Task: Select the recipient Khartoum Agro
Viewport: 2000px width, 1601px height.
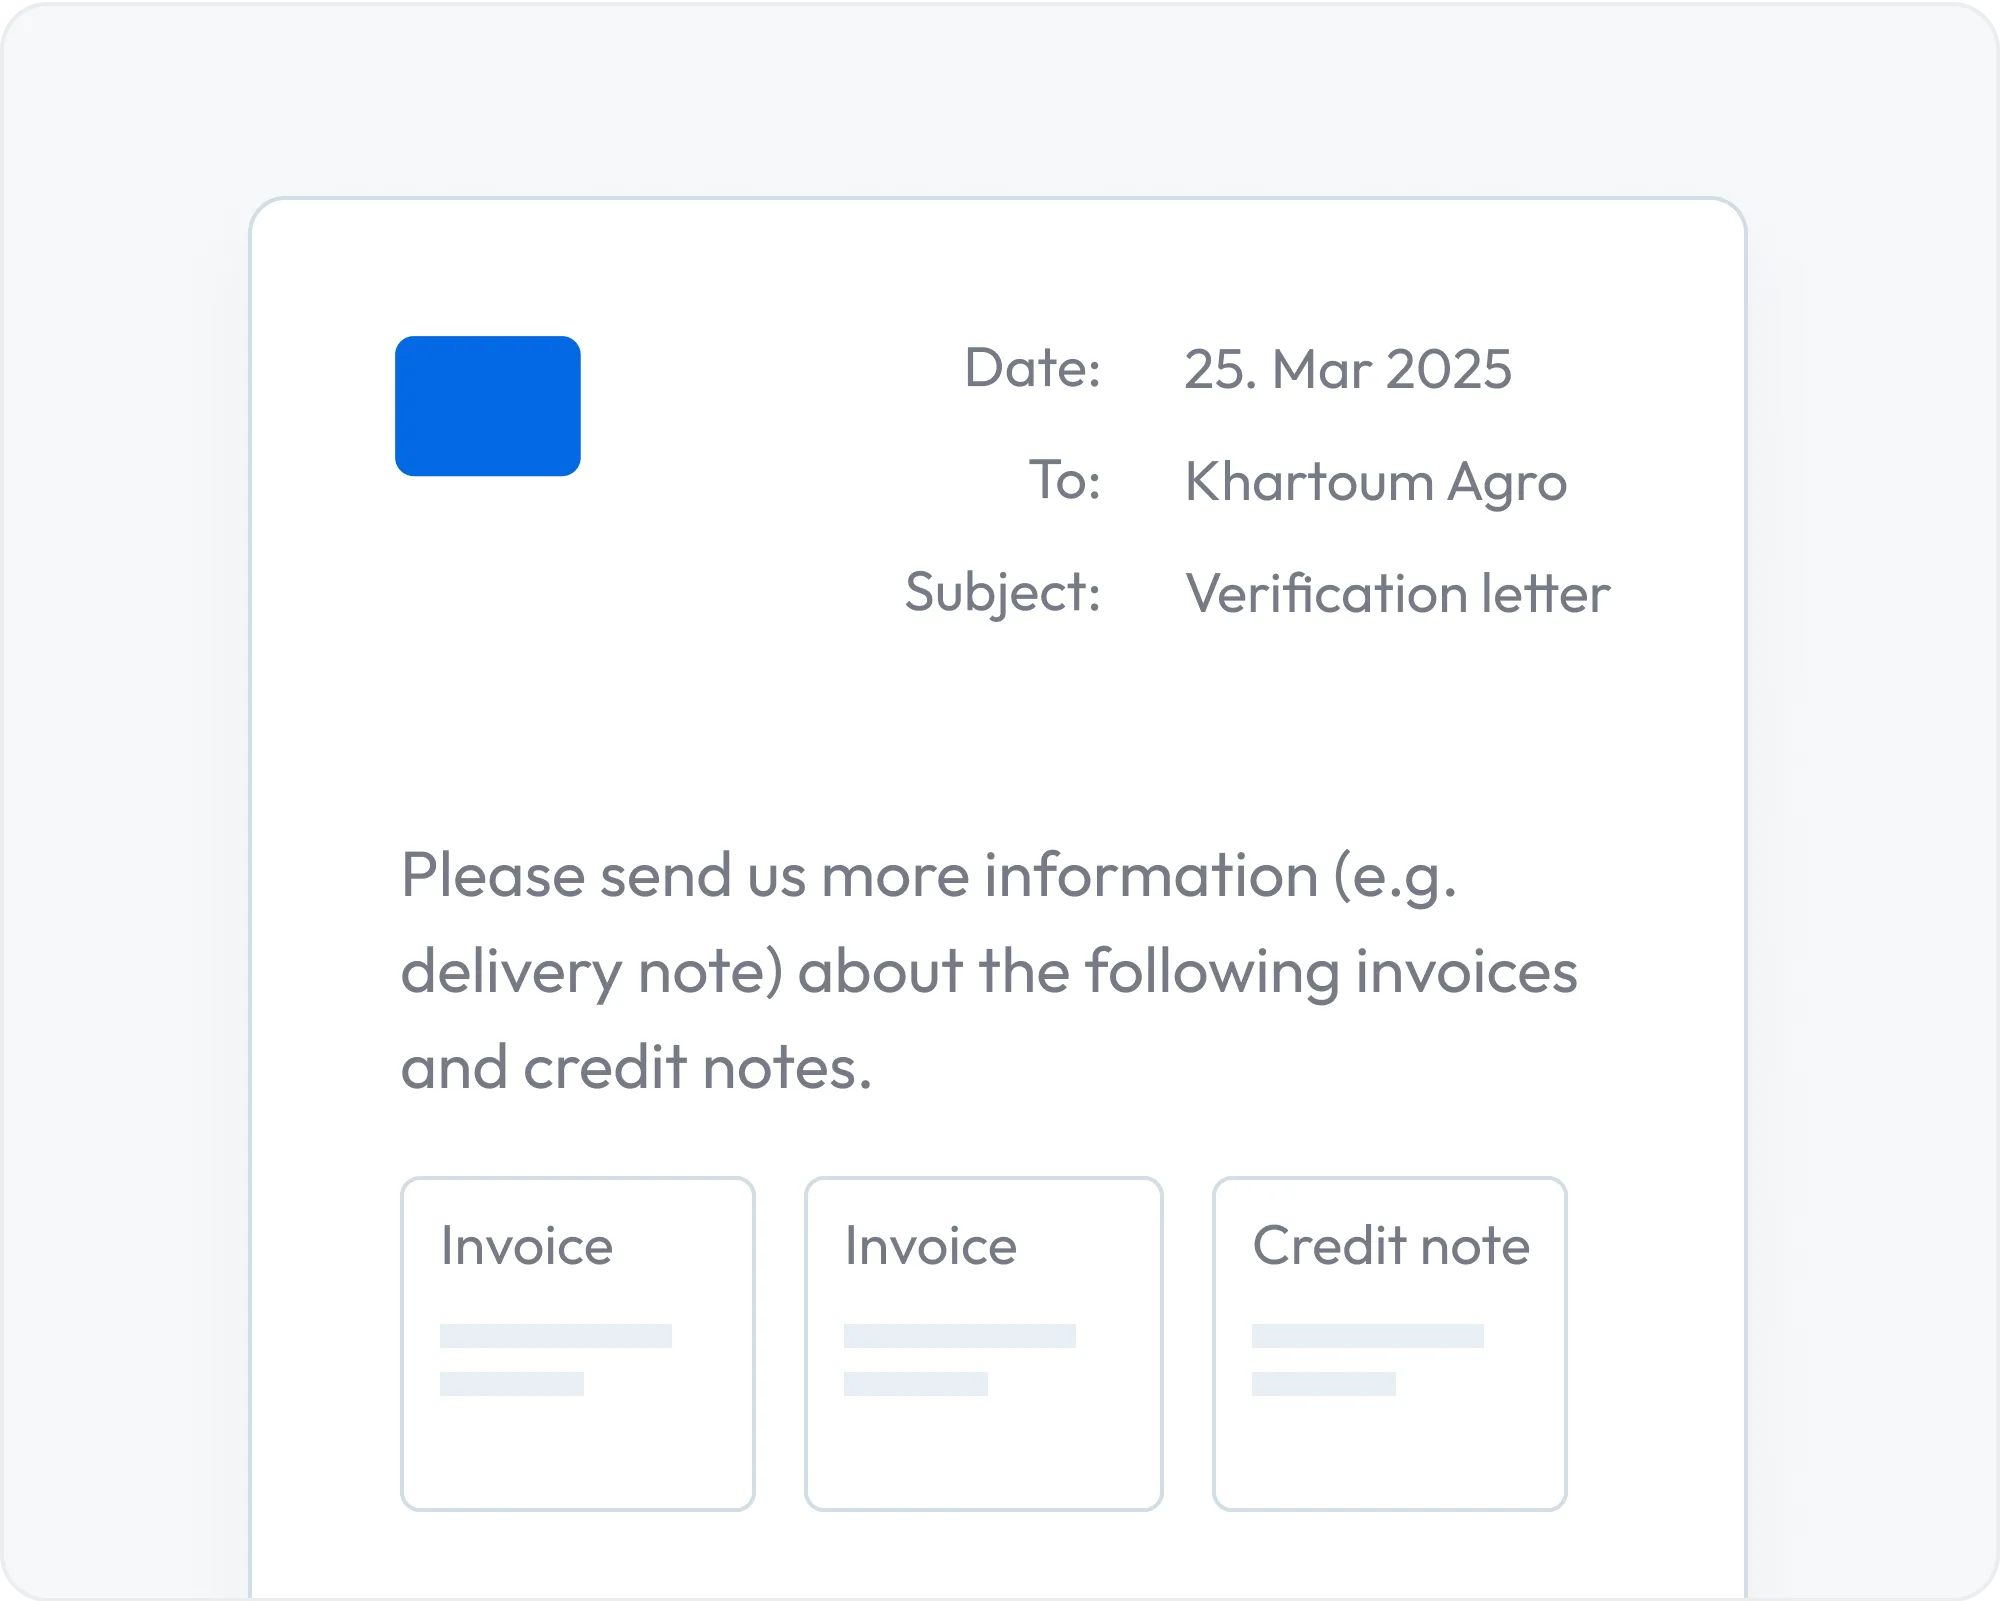Action: [1375, 484]
